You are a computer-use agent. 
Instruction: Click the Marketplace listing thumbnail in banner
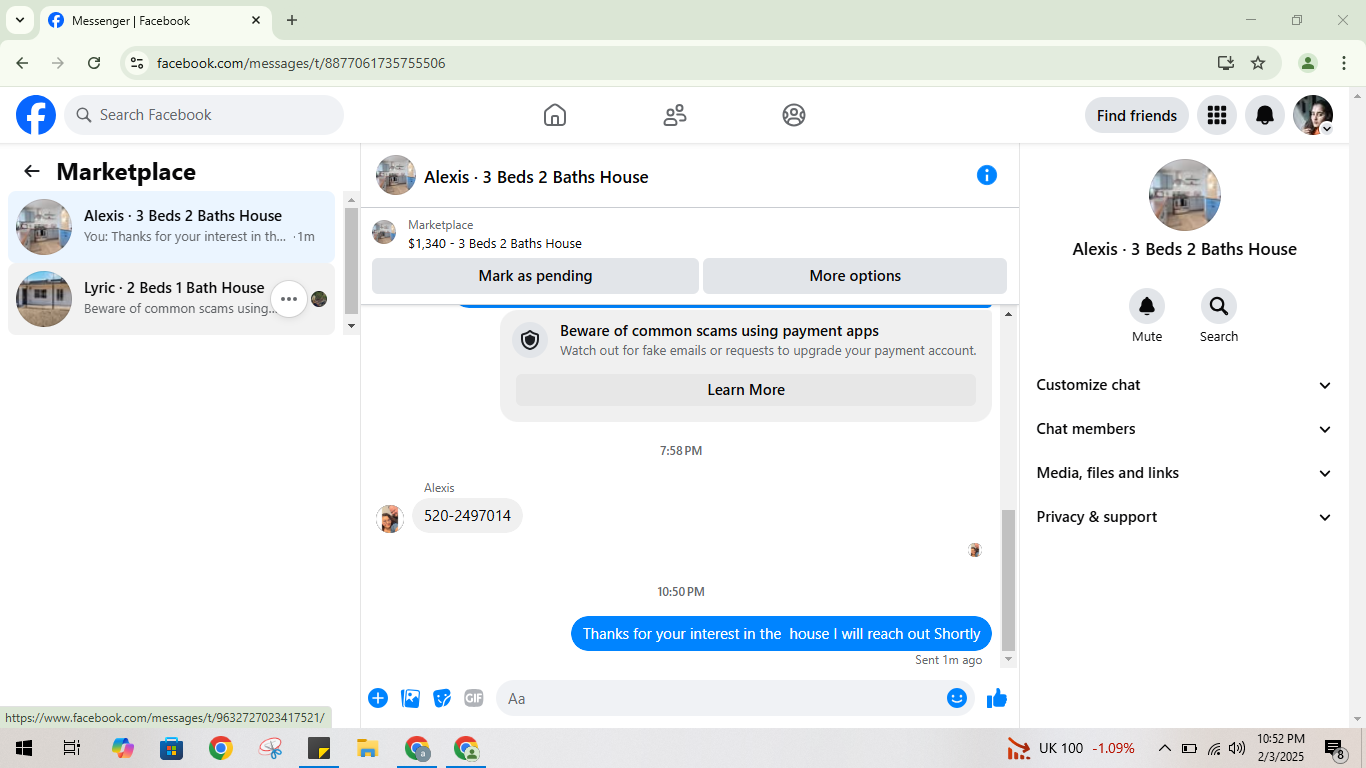click(x=384, y=233)
